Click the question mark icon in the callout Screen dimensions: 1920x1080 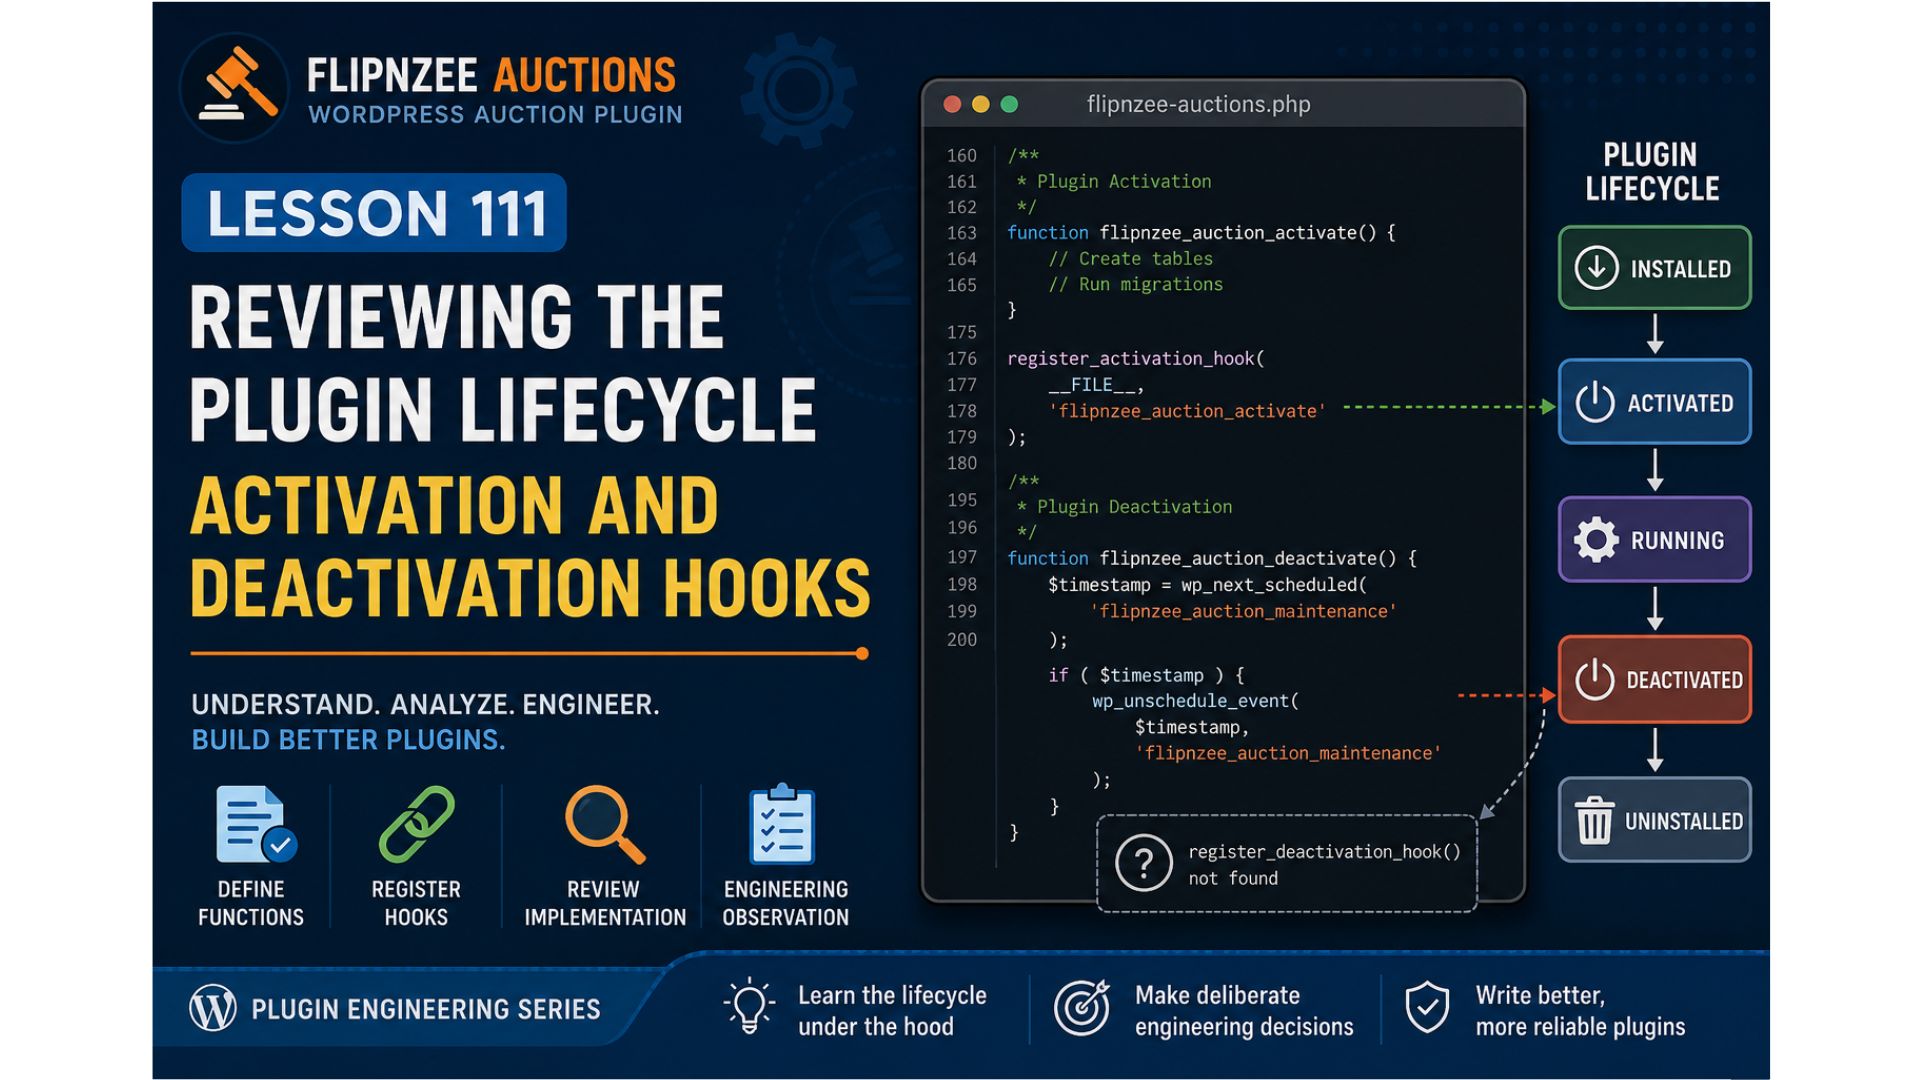[x=1144, y=863]
